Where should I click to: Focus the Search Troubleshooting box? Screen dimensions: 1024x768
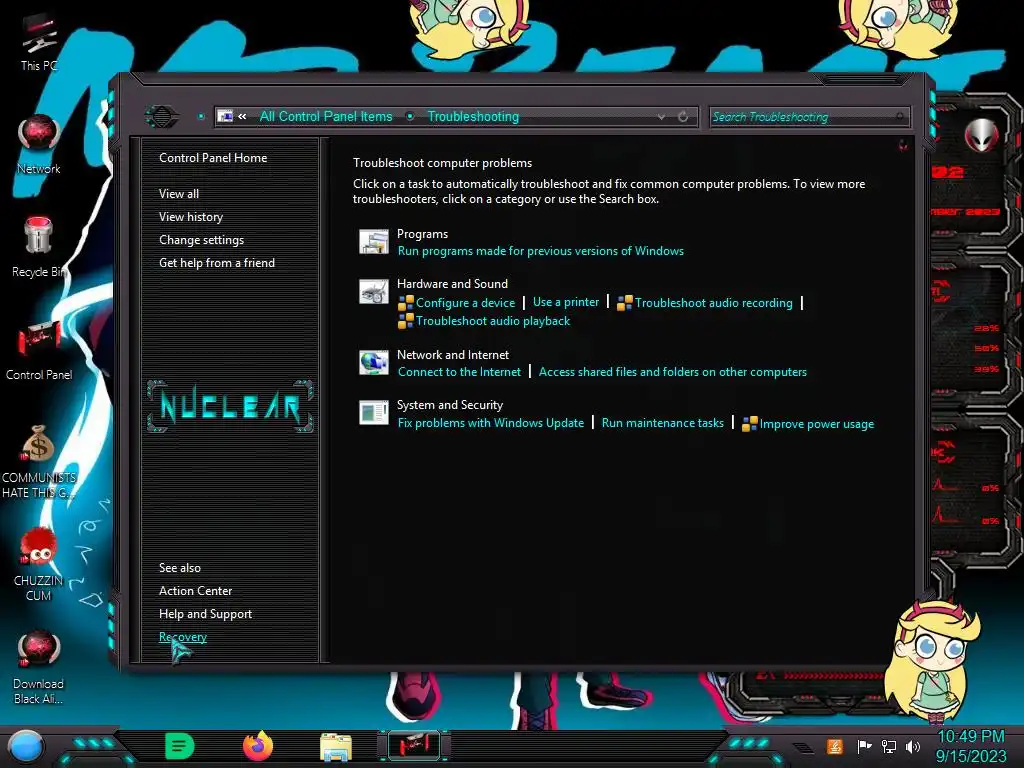pos(808,117)
